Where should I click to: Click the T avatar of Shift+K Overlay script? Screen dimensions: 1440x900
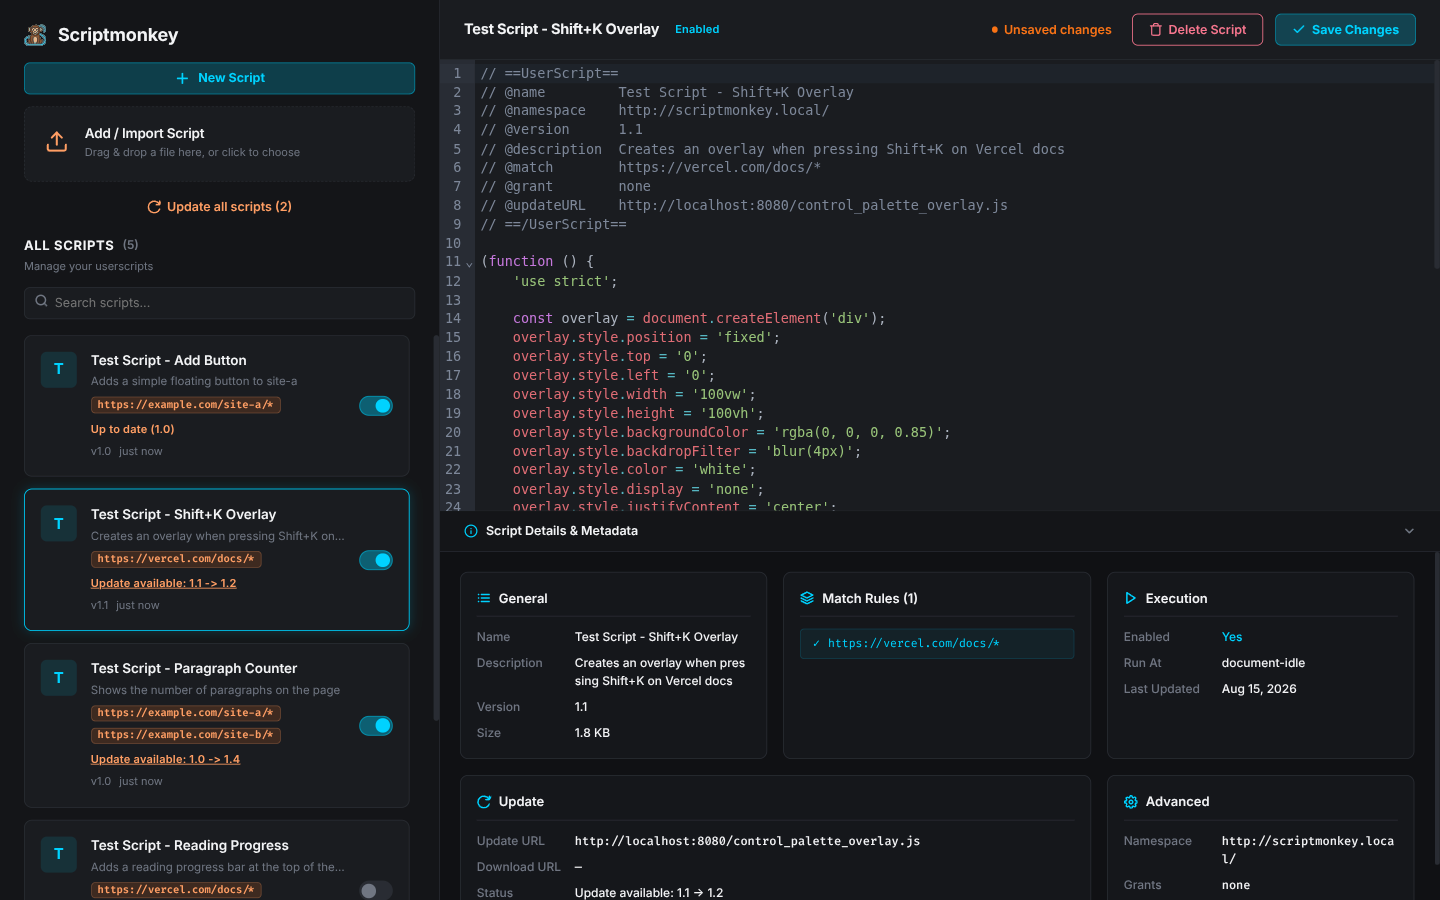(x=59, y=523)
